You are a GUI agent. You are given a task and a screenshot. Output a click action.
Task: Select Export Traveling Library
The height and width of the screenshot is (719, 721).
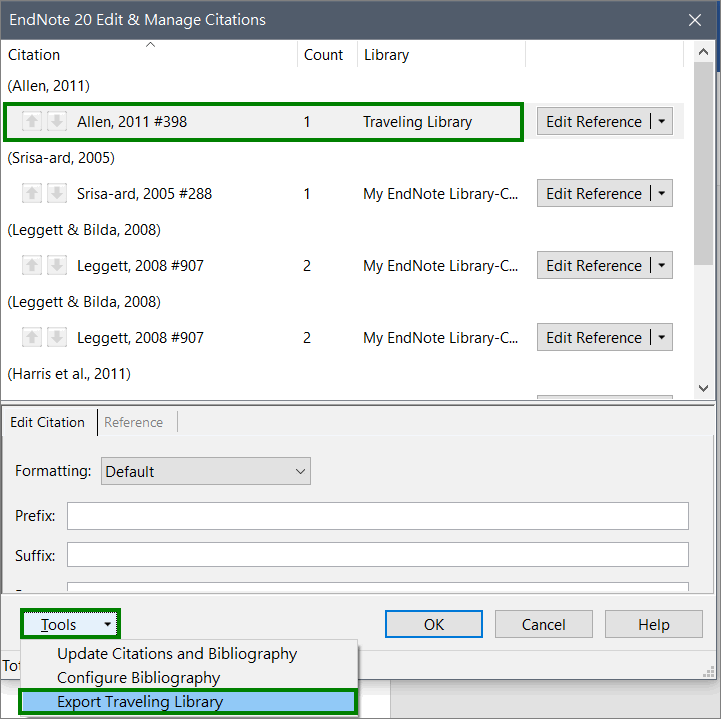pyautogui.click(x=188, y=702)
